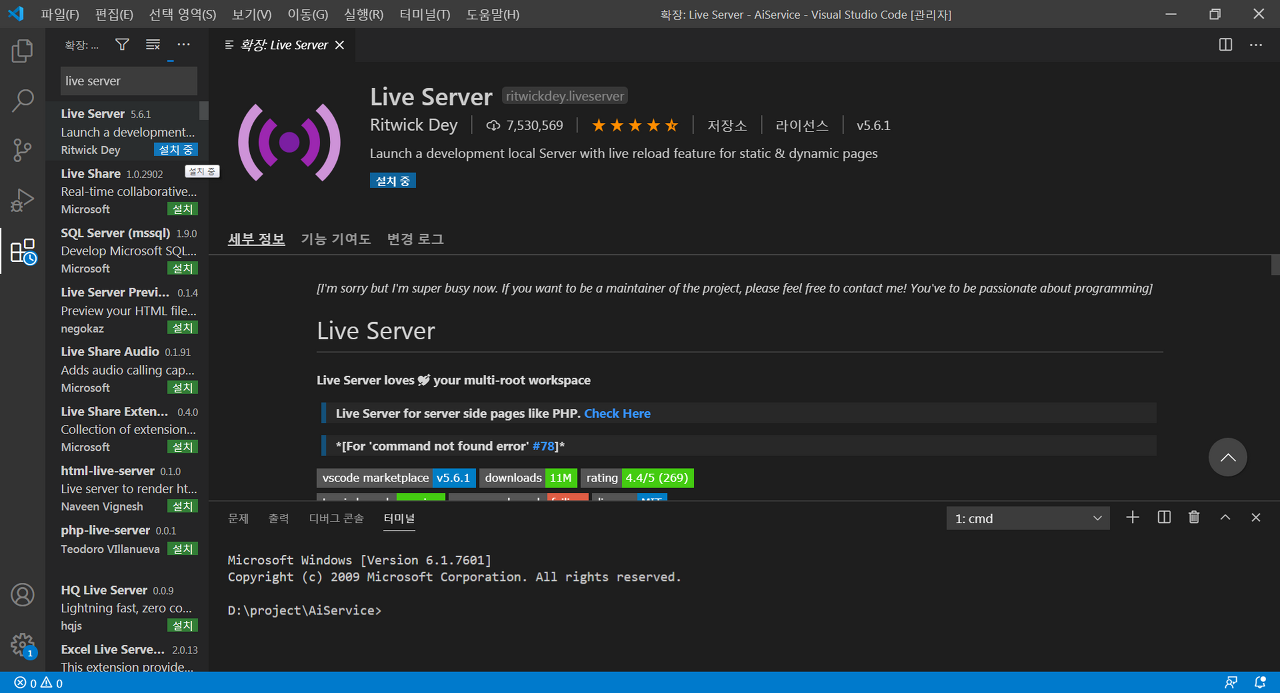This screenshot has height=693, width=1280.
Task: Click the vscode marketplace v5.6.1 badge
Action: click(x=396, y=478)
